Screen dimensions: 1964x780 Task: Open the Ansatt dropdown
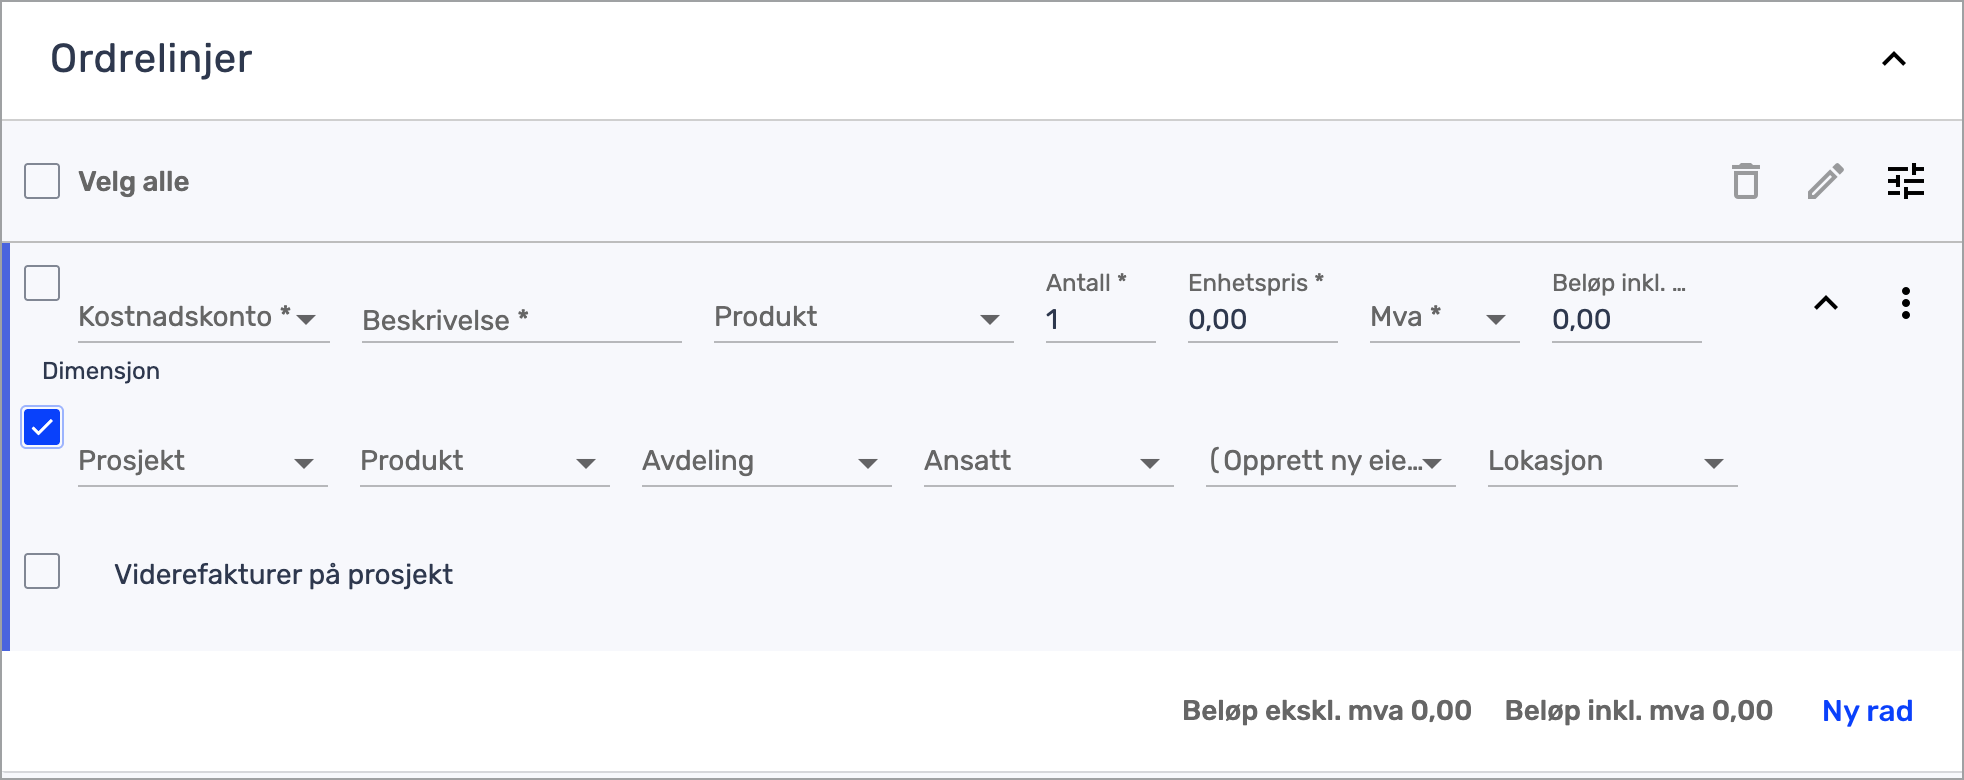click(x=1048, y=462)
